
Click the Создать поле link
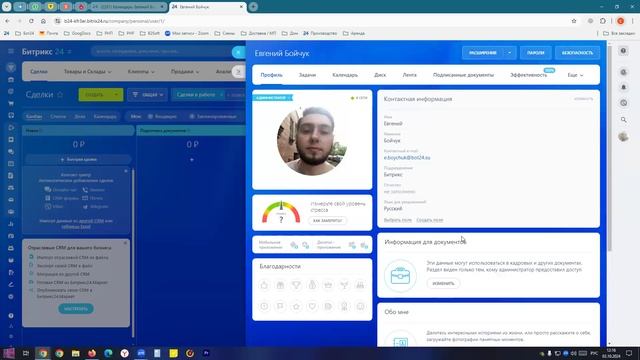click(x=429, y=220)
